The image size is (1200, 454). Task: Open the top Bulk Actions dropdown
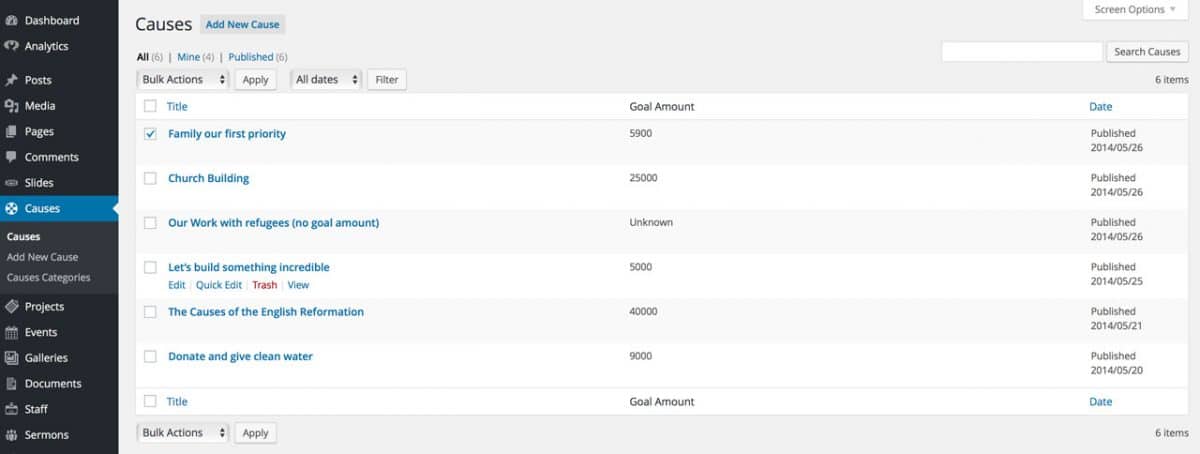(182, 79)
